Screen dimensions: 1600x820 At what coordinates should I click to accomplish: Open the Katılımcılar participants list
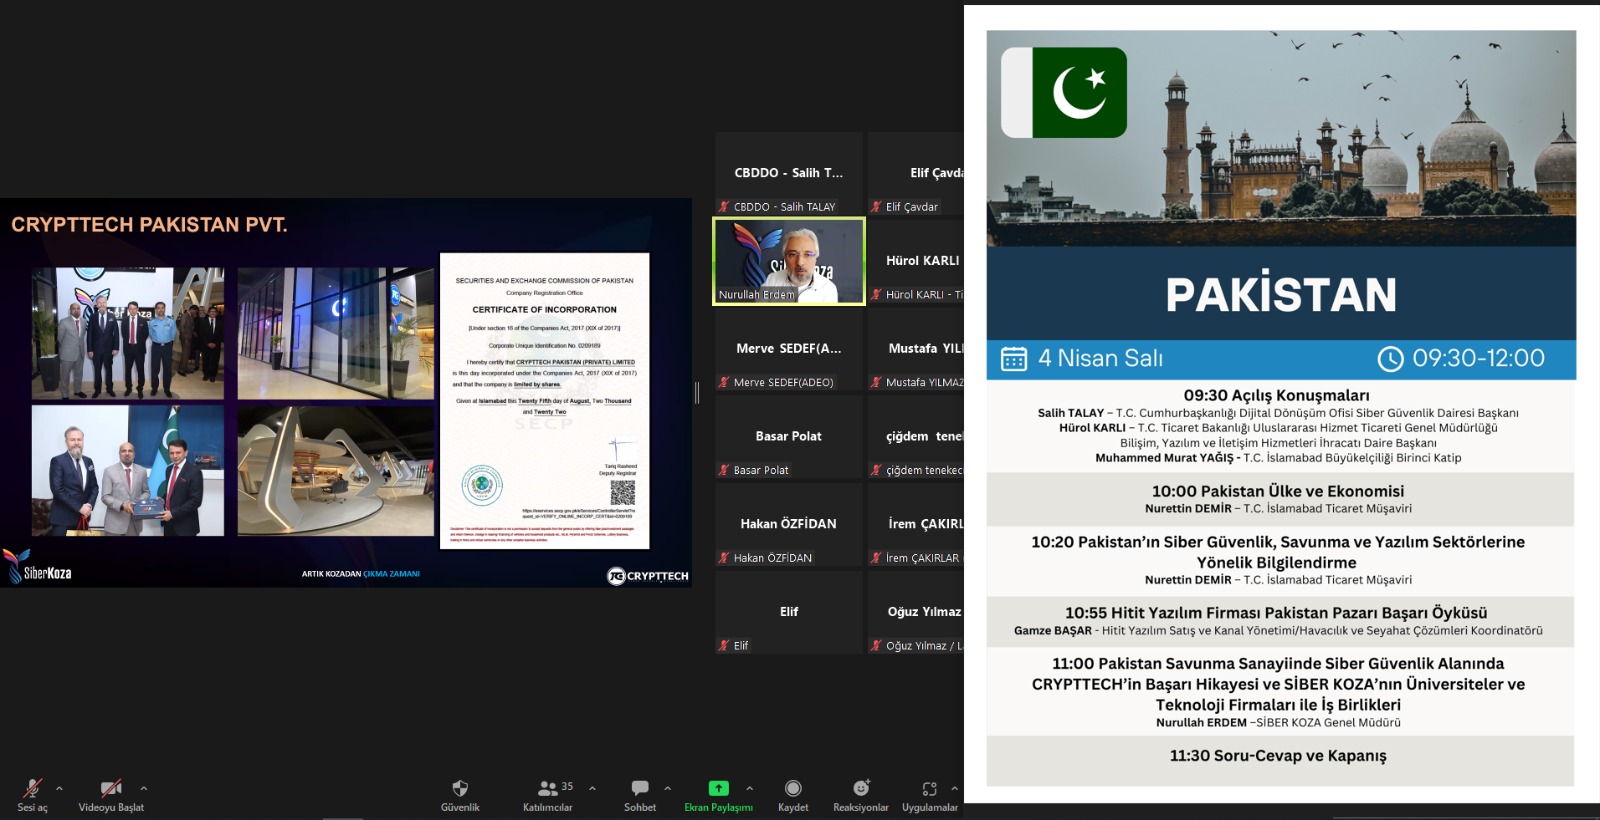pos(548,789)
